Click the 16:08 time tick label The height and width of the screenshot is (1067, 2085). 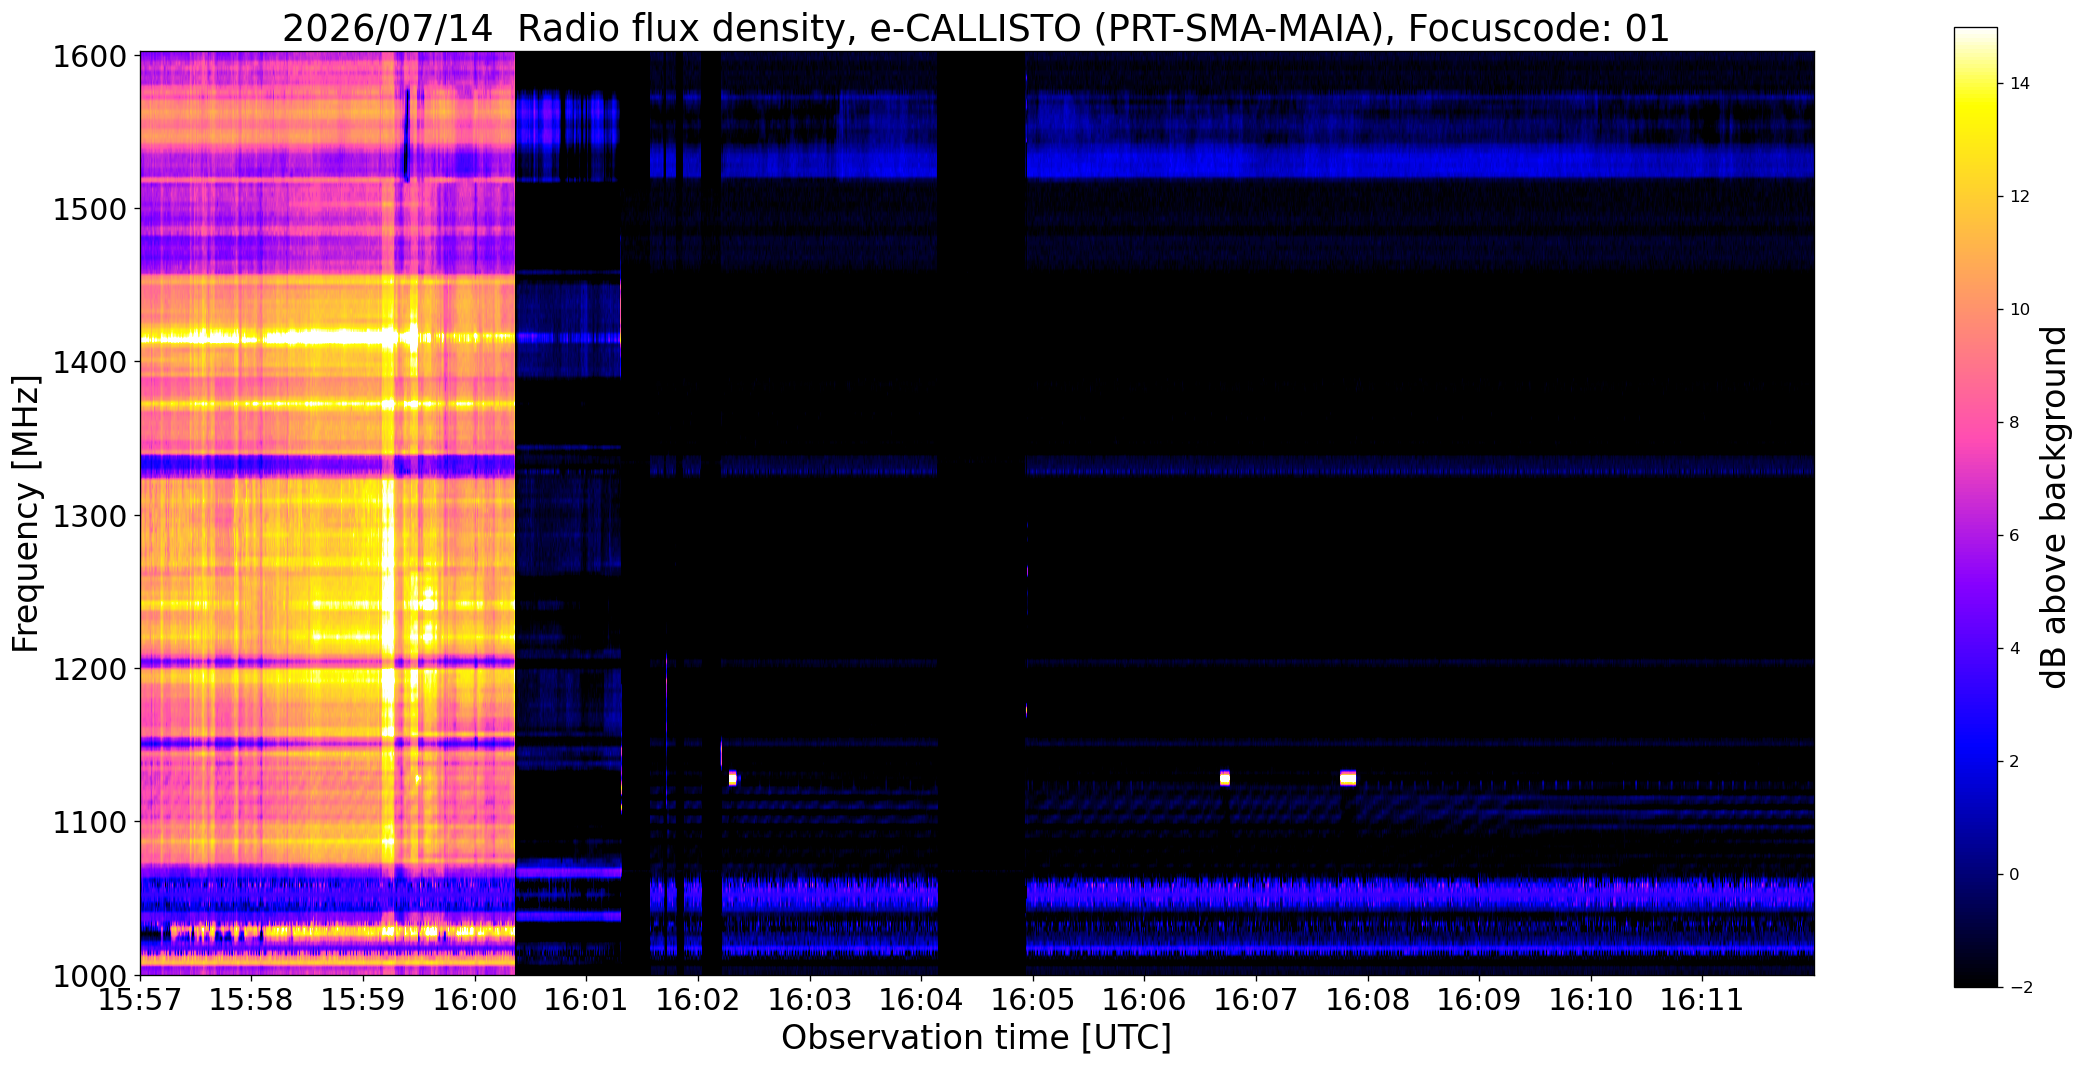point(1367,1000)
